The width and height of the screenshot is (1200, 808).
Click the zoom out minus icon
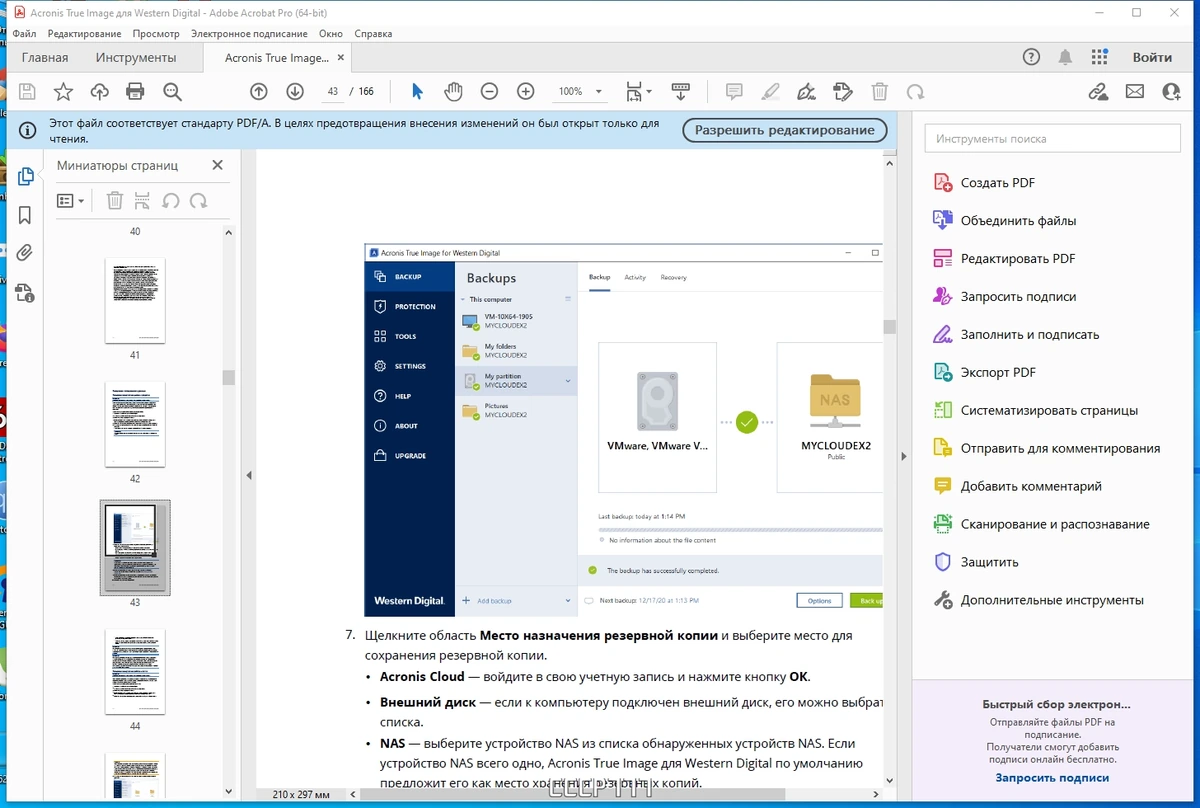coord(489,92)
